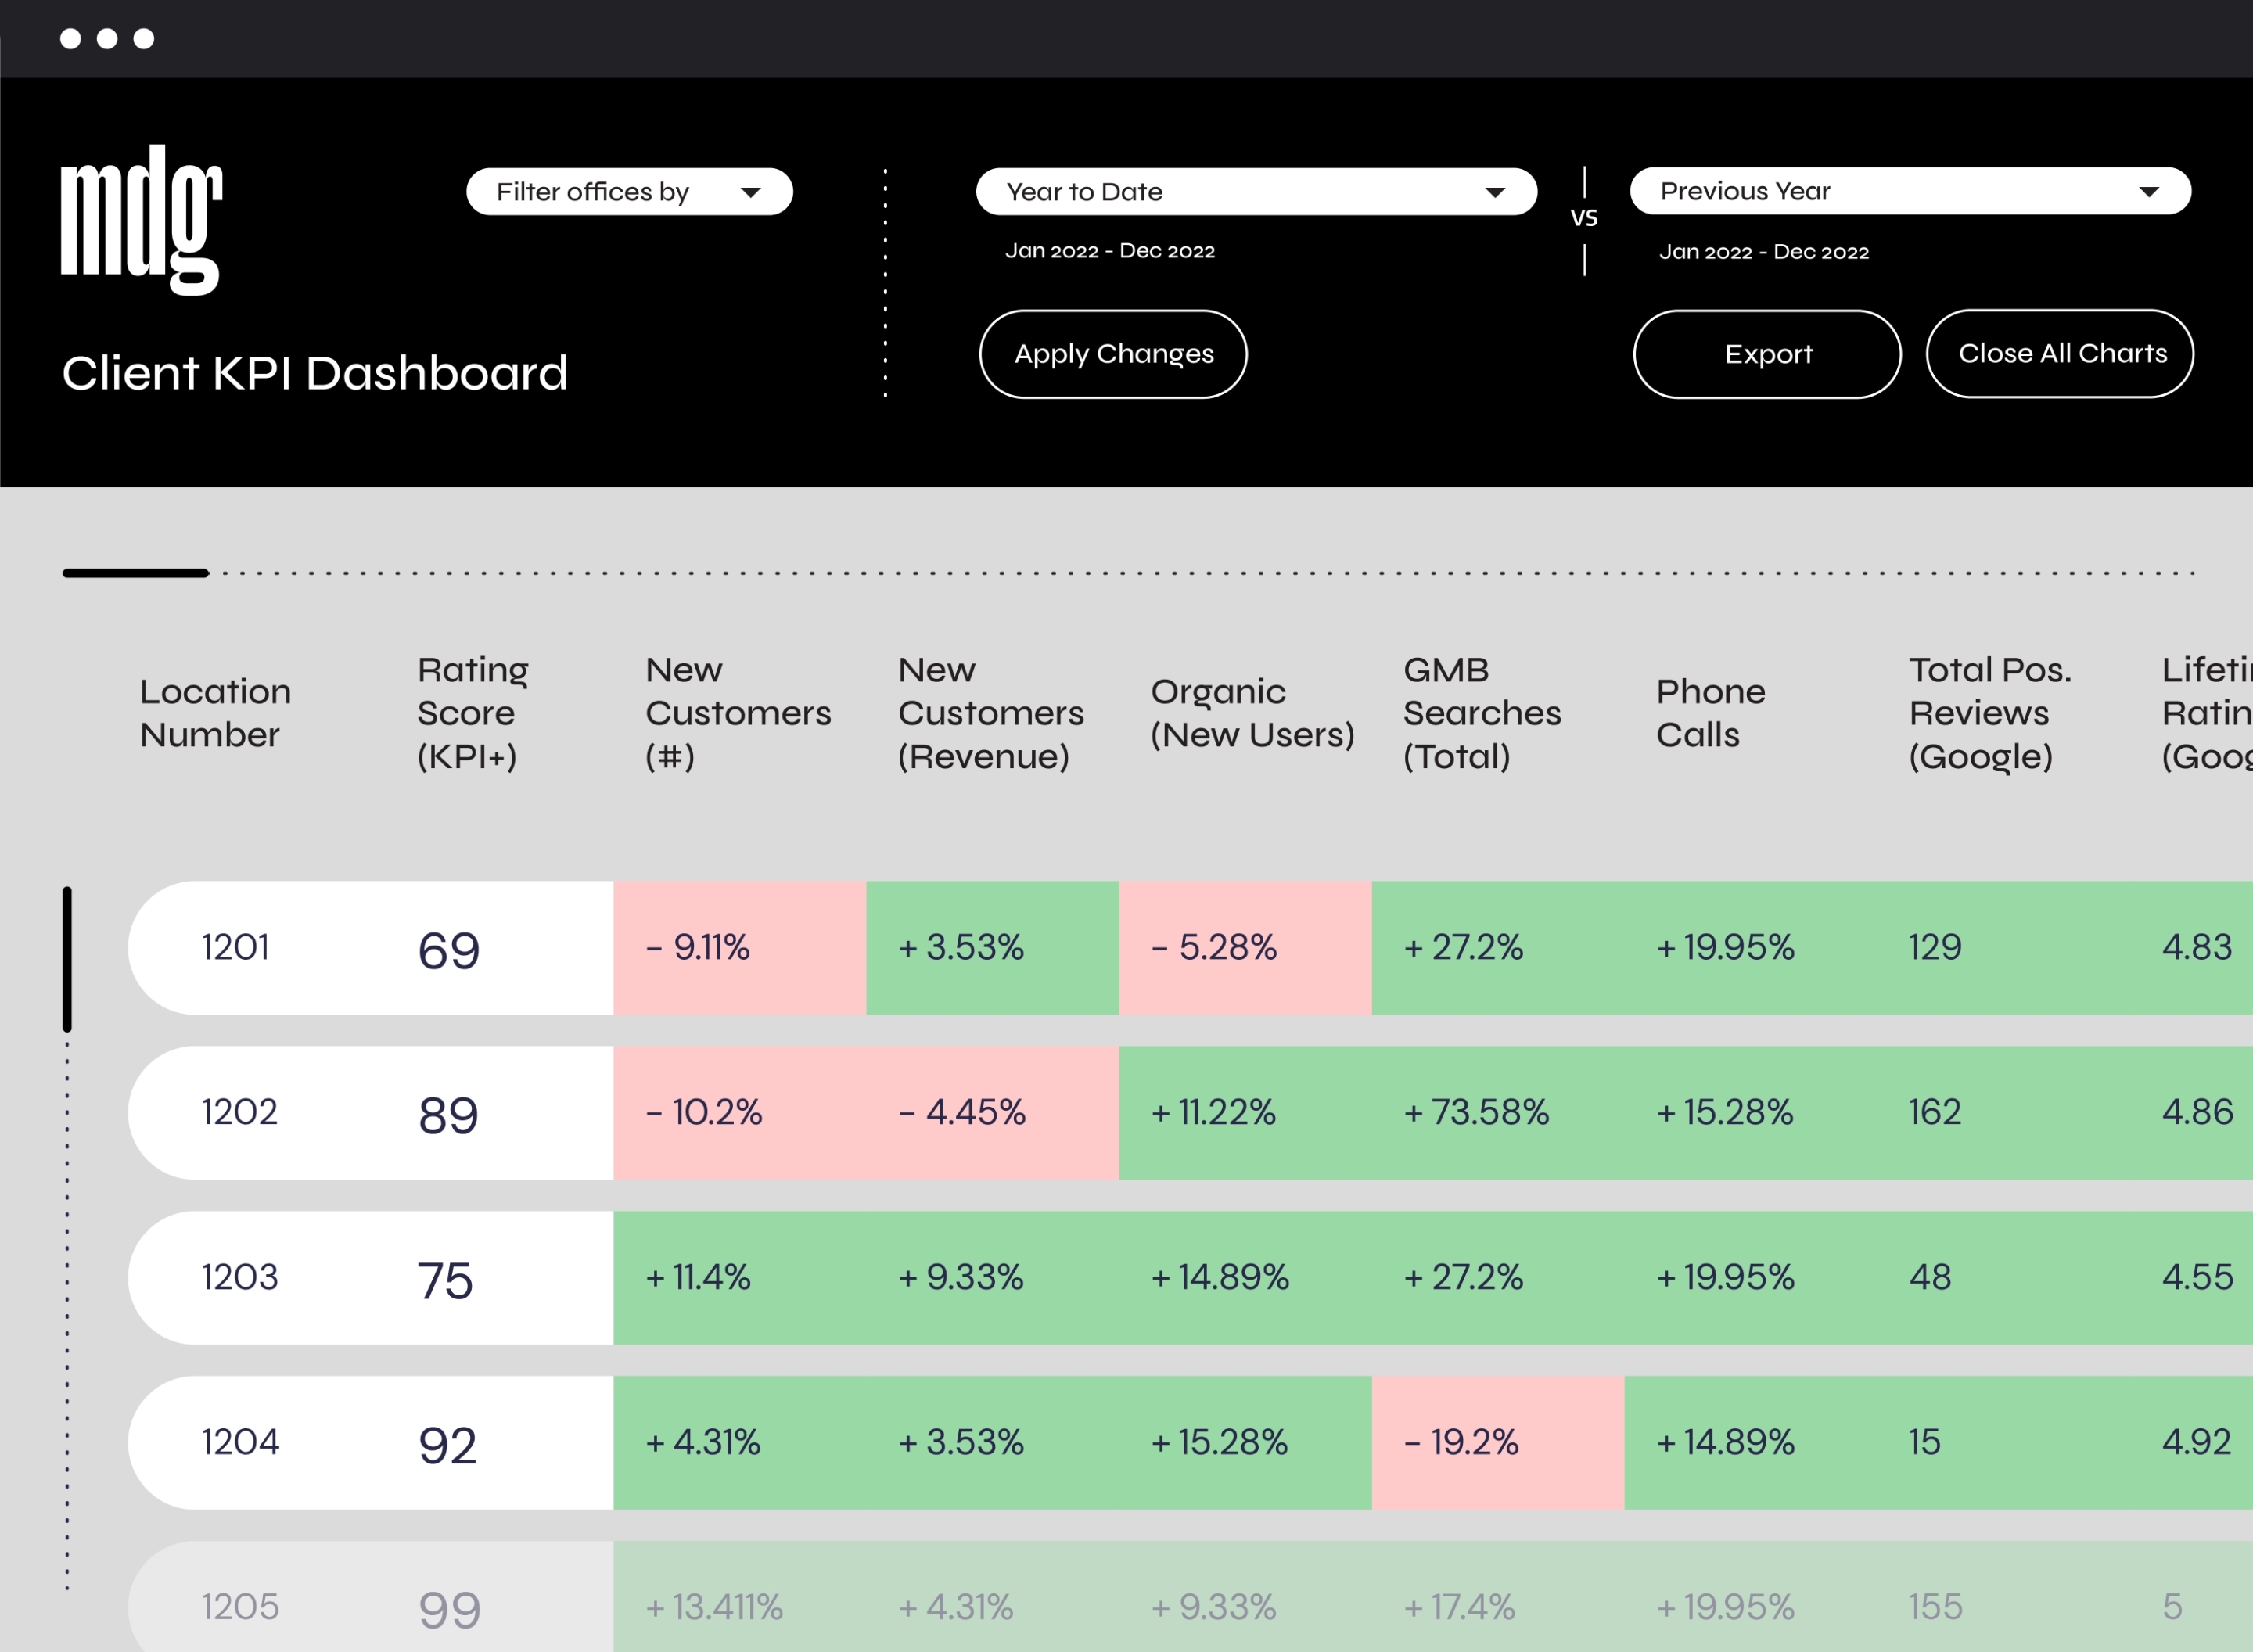
Task: Click the GMB Searches (Total) column header
Action: click(1481, 713)
